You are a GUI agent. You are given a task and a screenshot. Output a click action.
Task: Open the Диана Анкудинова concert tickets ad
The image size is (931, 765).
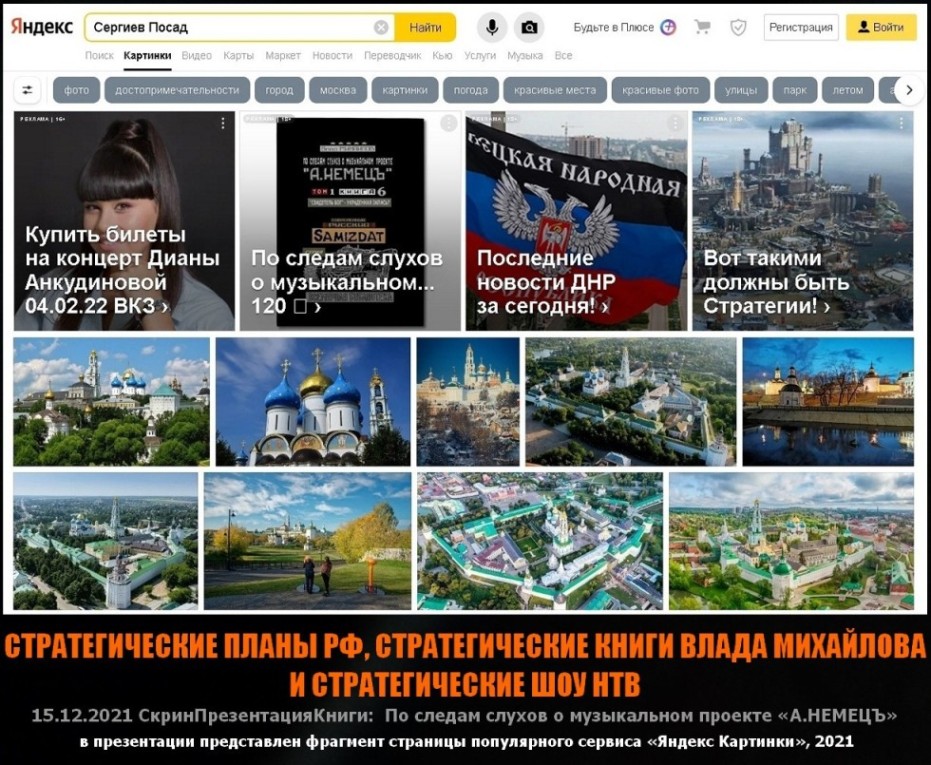click(124, 220)
